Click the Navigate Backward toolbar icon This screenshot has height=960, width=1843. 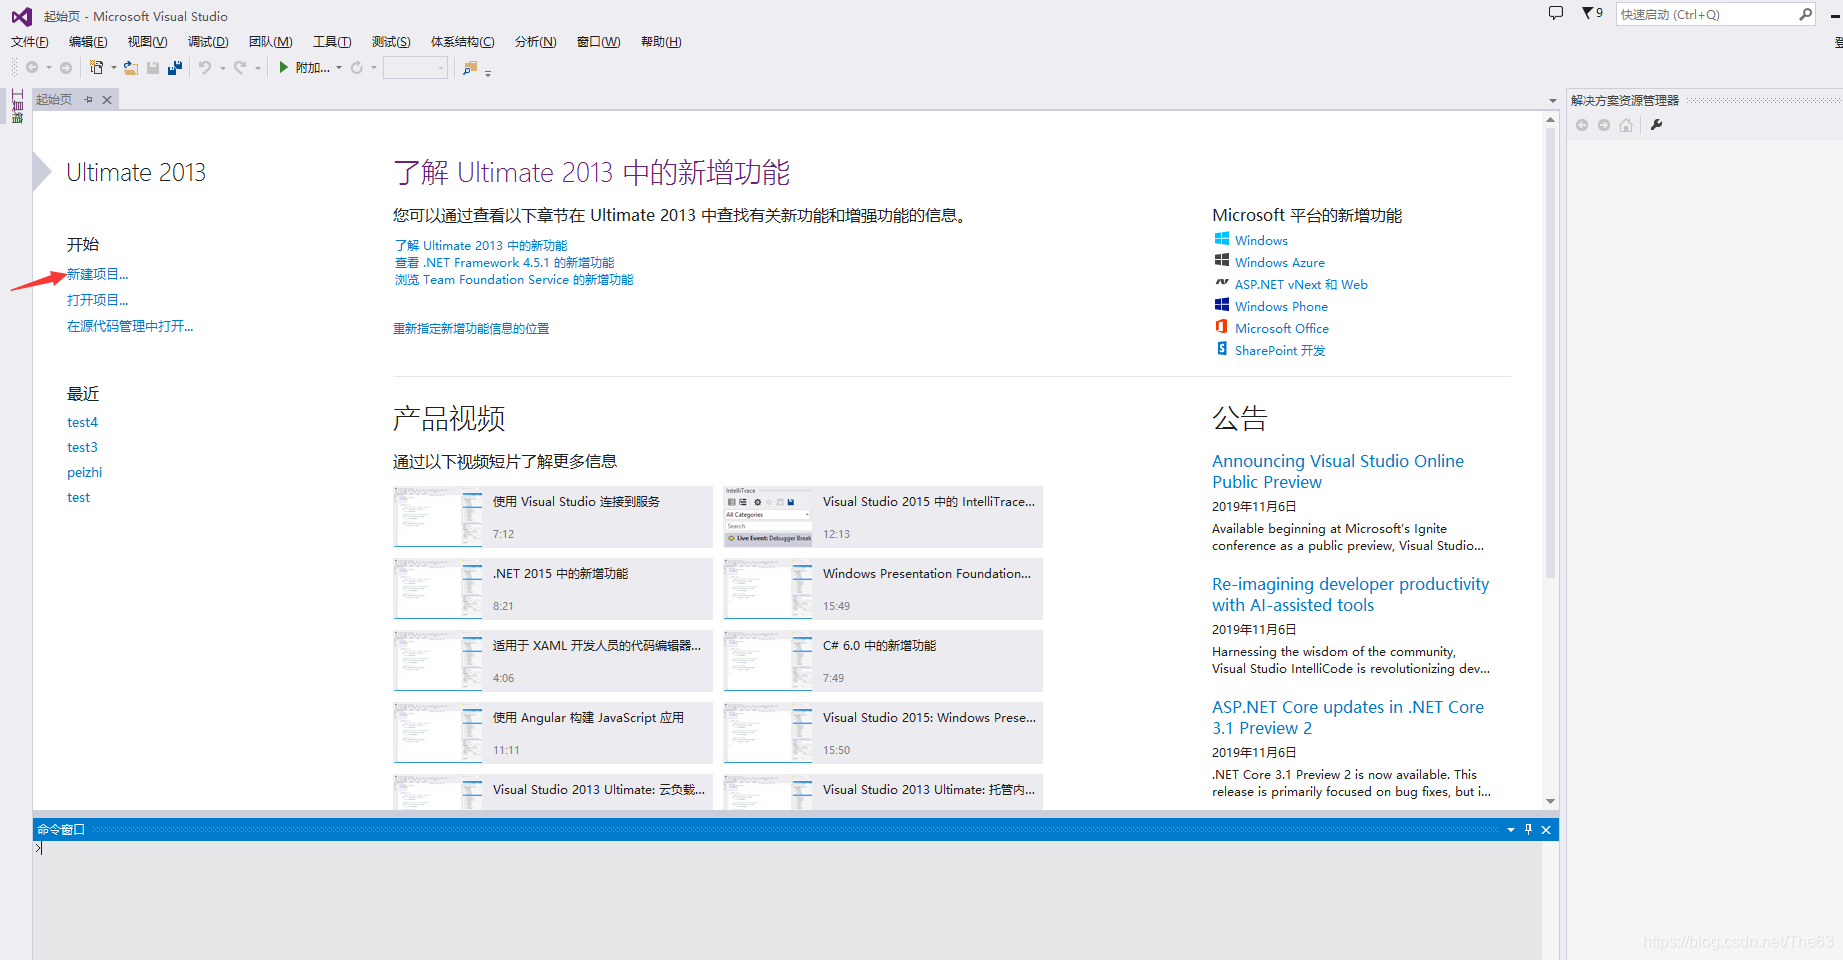[x=32, y=67]
